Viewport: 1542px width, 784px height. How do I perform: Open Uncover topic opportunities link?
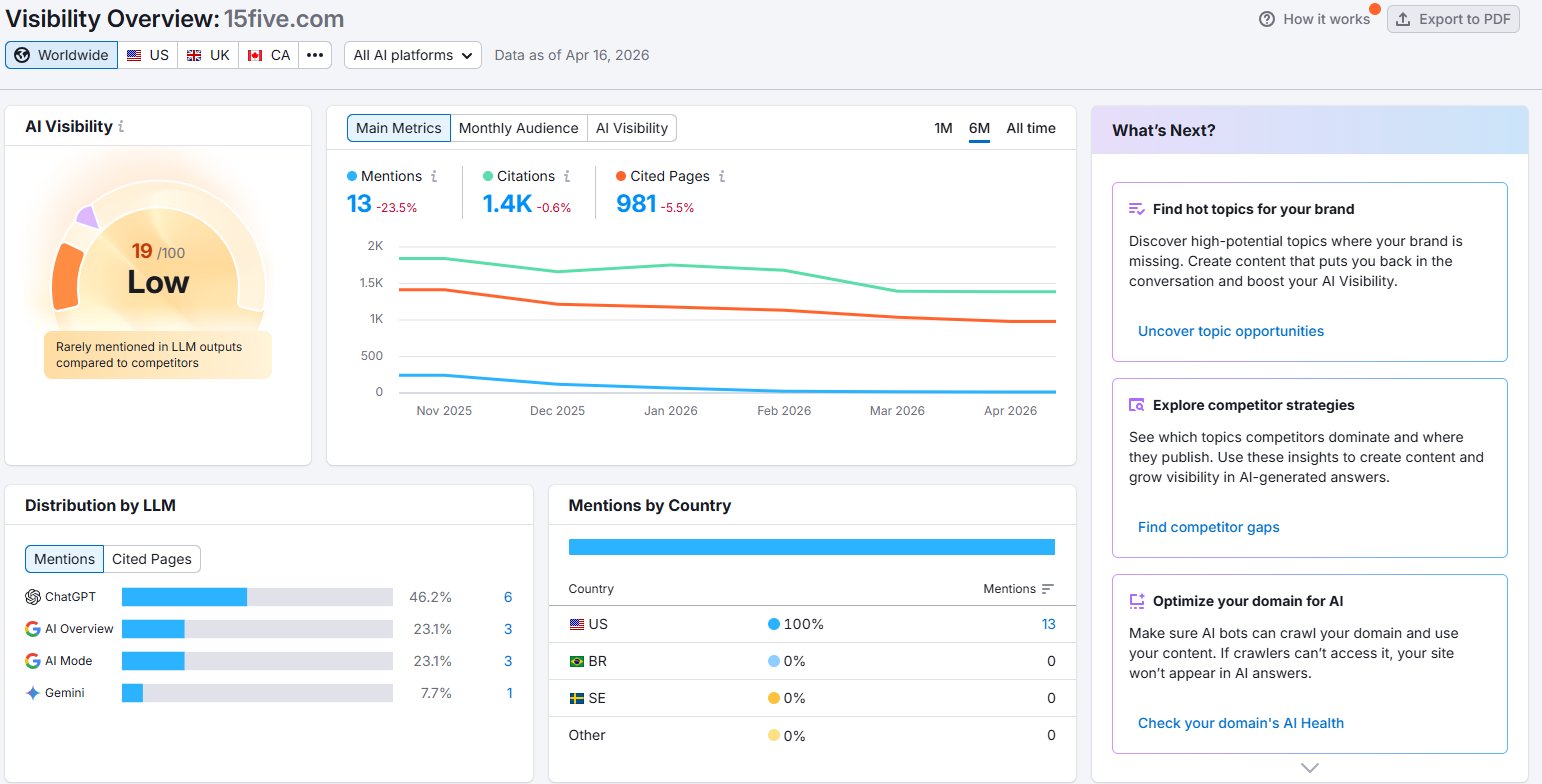(1231, 331)
